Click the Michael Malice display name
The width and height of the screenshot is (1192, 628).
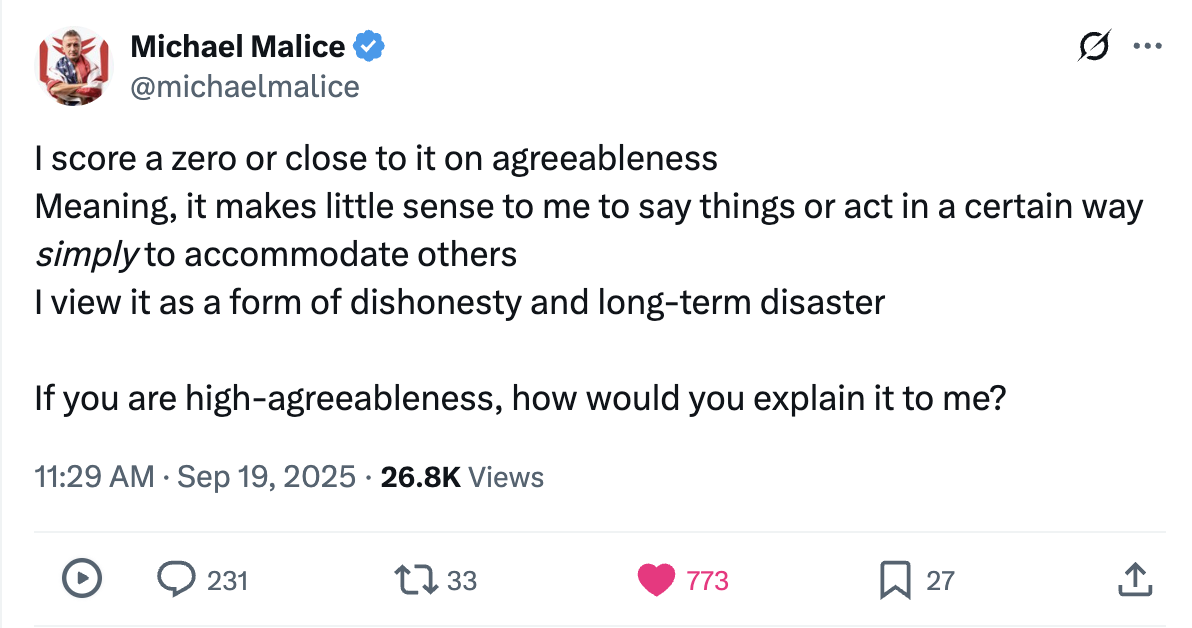[238, 45]
